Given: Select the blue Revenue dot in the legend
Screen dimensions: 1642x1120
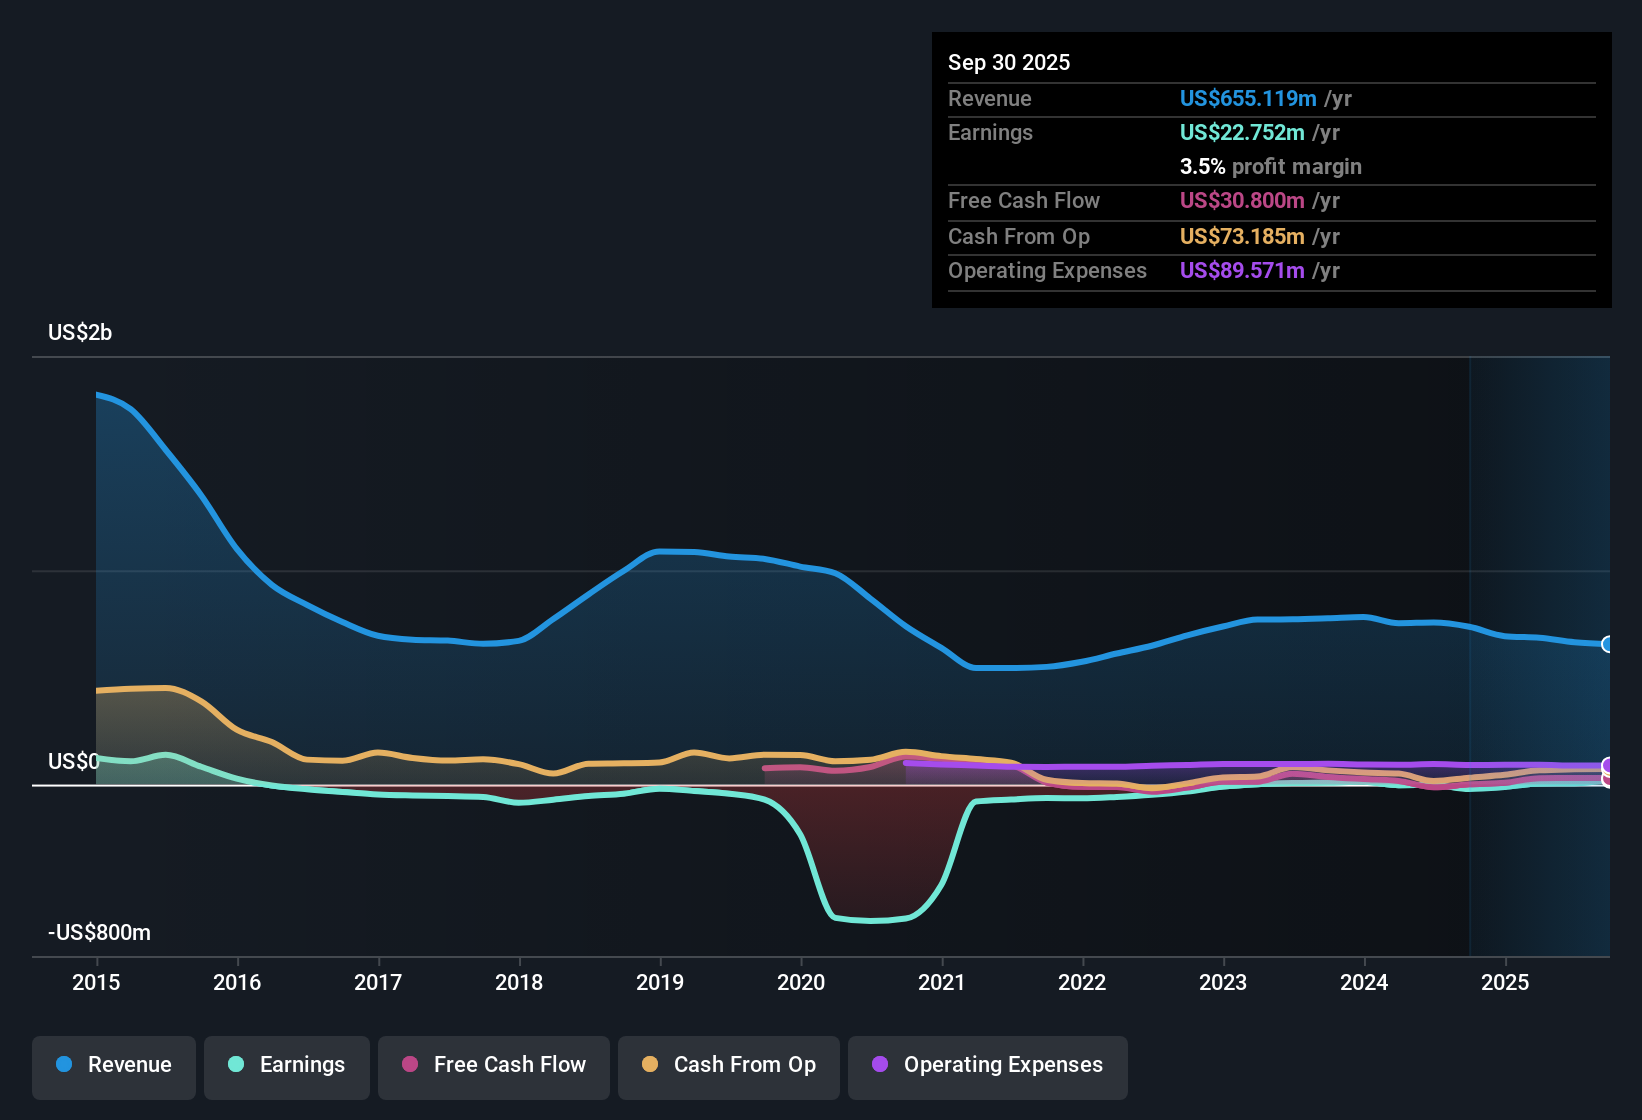Looking at the screenshot, I should coord(62,1065).
